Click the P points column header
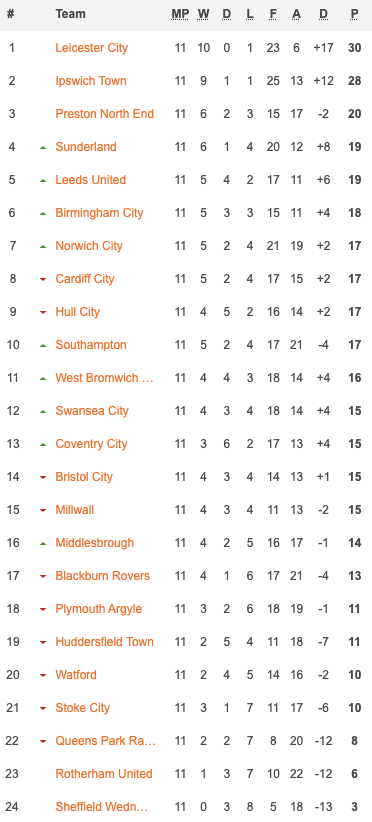Screen dimensions: 372x822 pos(355,14)
